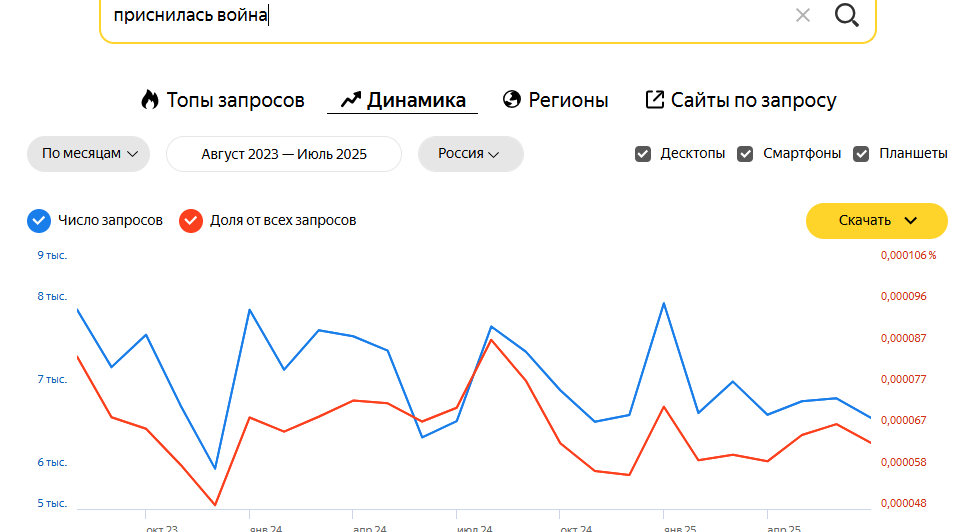Open the Скачать download dropdown
The width and height of the screenshot is (966, 532).
[x=876, y=221]
